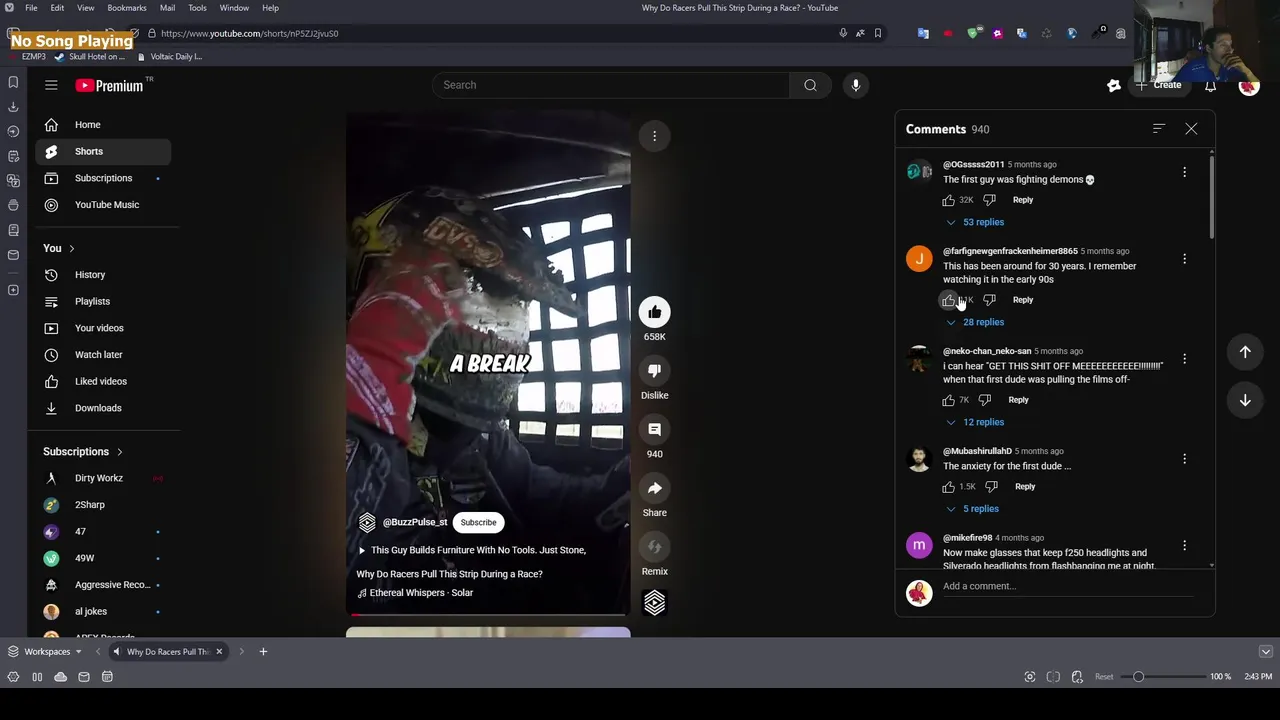Click the Add a comment field
Image resolution: width=1280 pixels, height=720 pixels.
[x=1068, y=587]
